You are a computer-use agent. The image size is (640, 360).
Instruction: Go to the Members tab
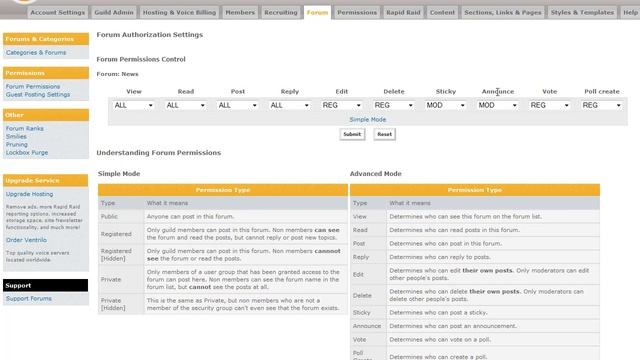[240, 12]
